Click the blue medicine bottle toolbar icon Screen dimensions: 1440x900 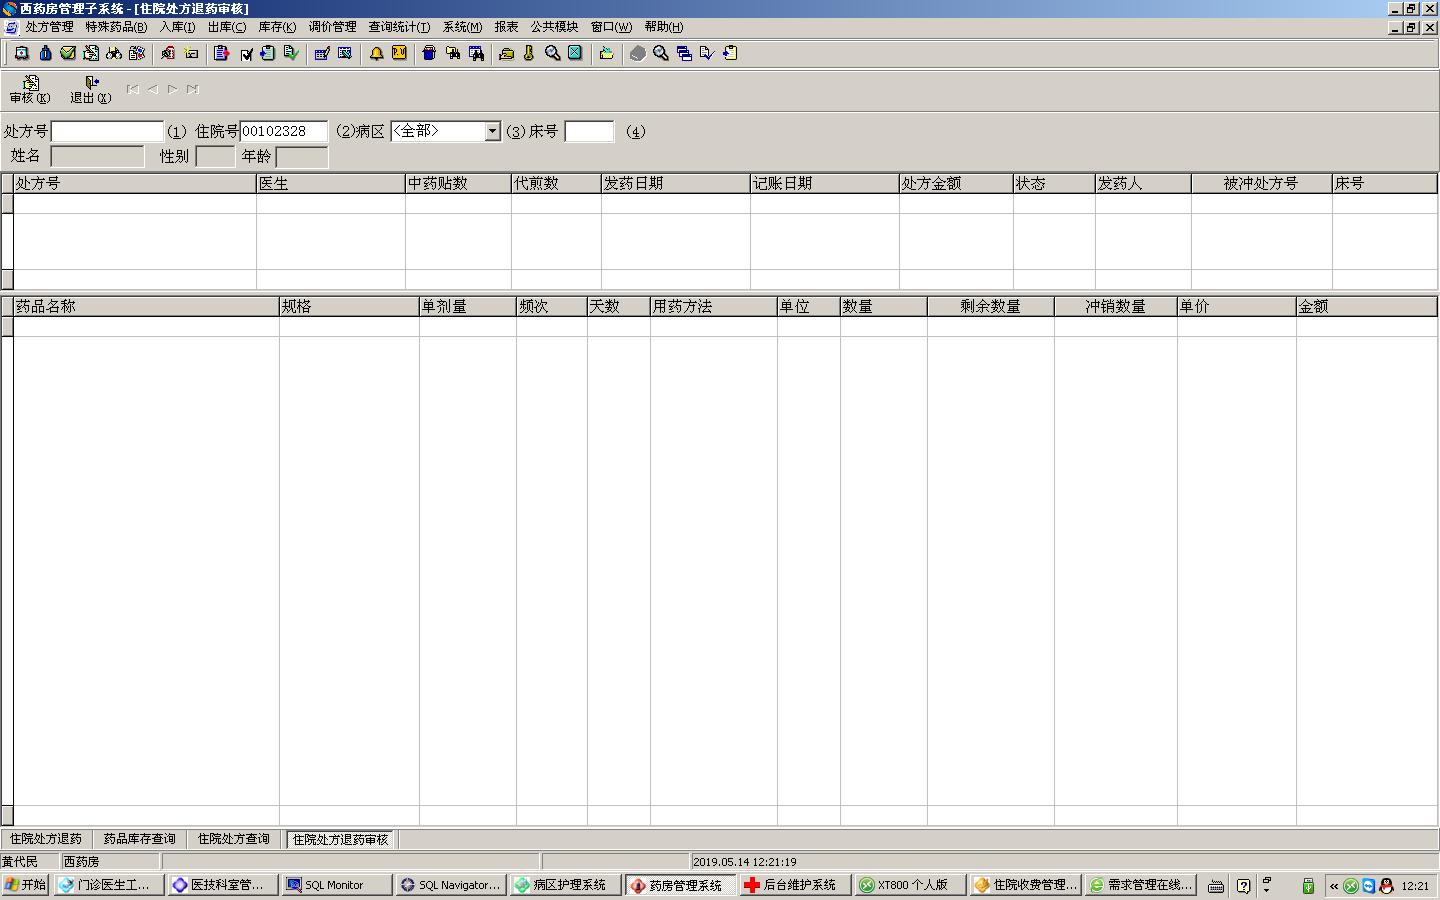pyautogui.click(x=45, y=53)
